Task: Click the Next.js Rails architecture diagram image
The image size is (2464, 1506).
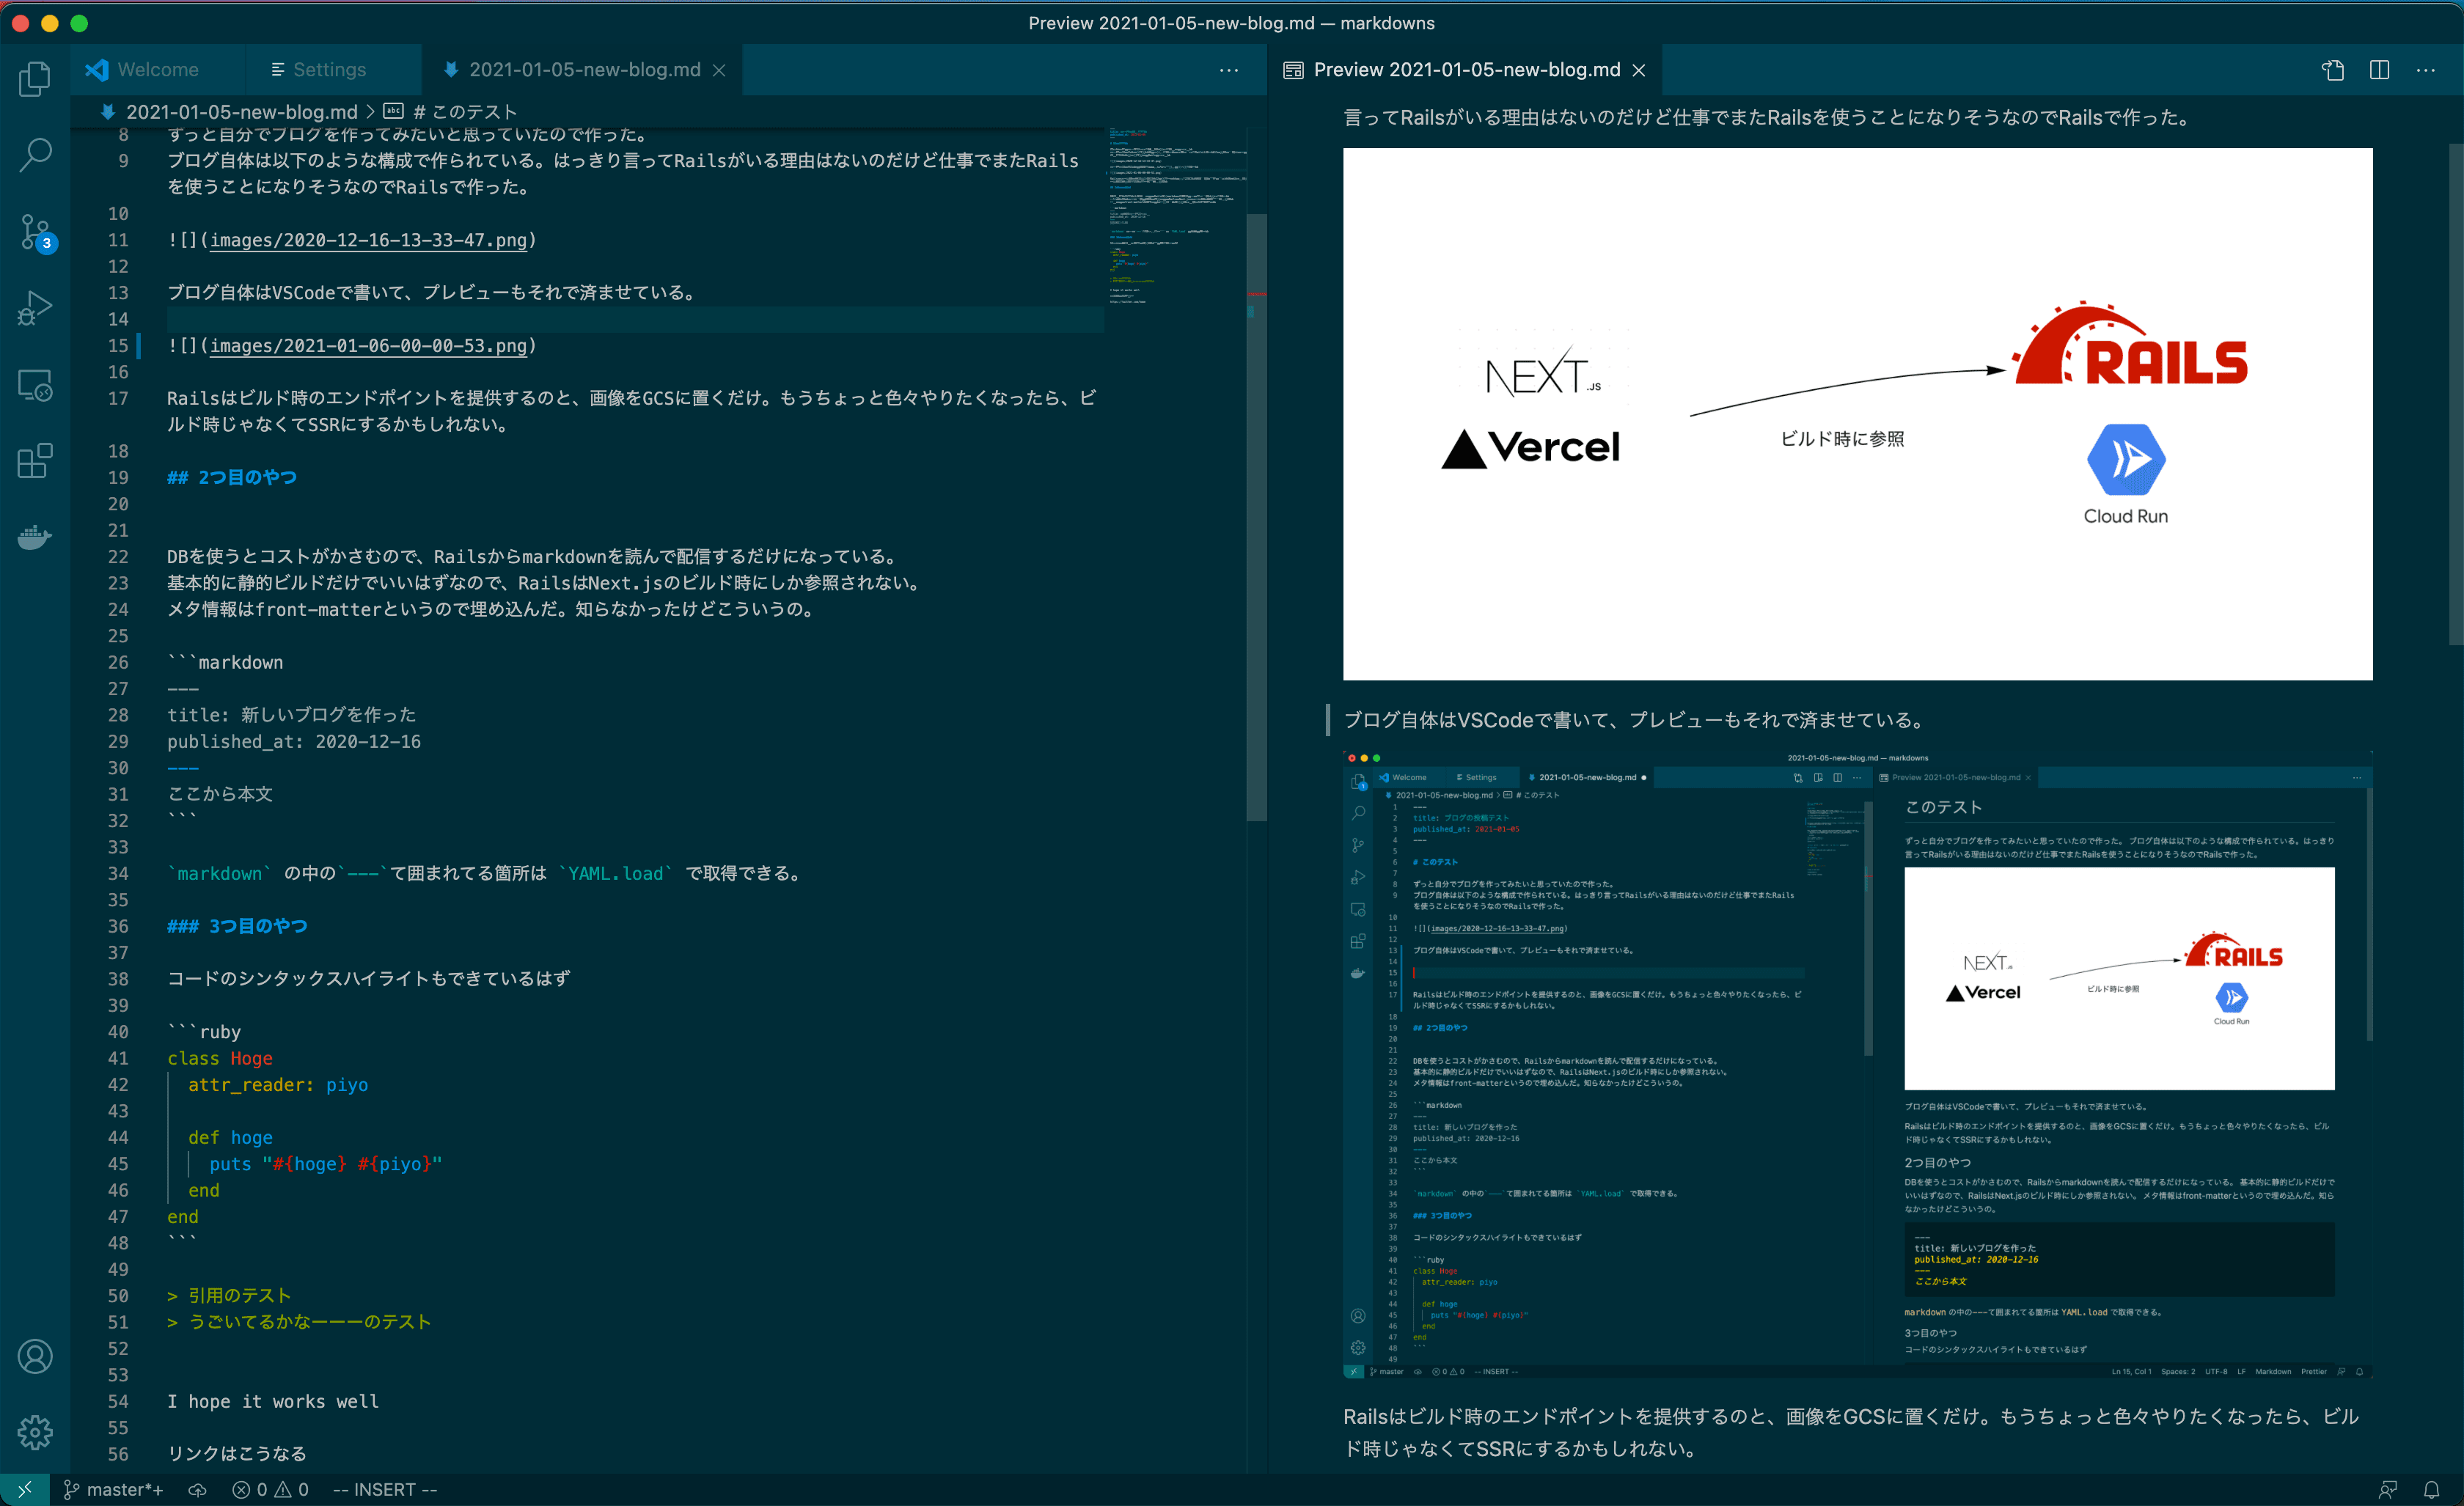Action: pyautogui.click(x=1857, y=414)
